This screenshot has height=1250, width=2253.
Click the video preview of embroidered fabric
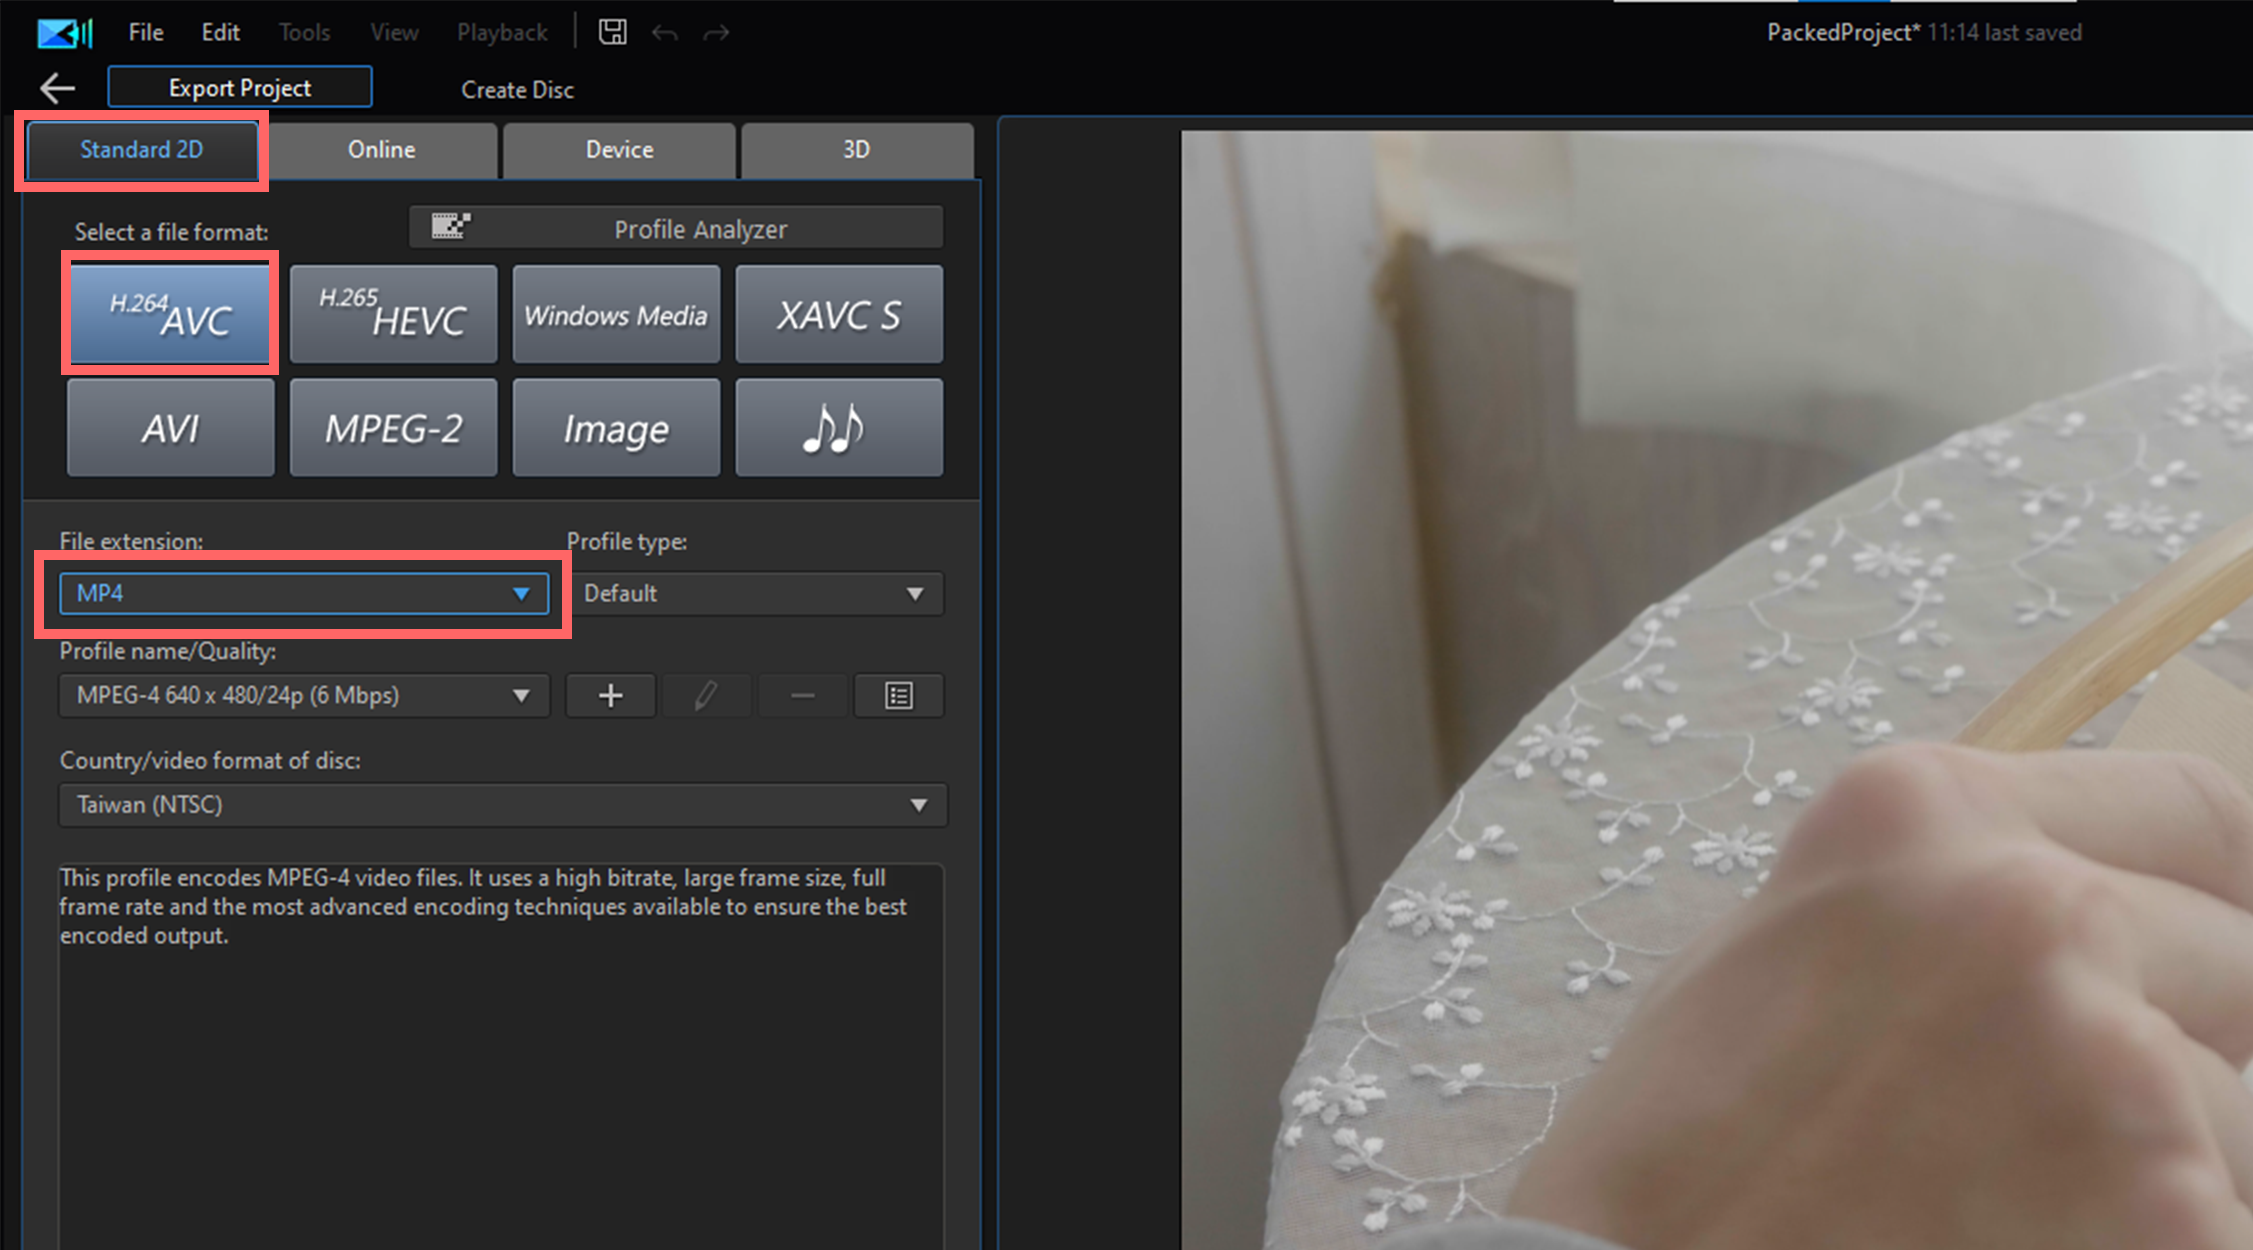[1716, 690]
